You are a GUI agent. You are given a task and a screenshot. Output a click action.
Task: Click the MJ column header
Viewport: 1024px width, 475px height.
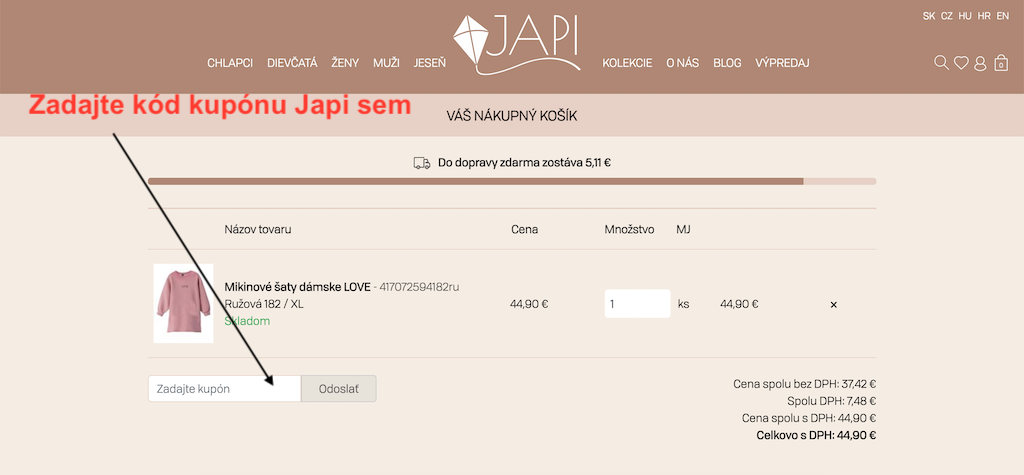tap(683, 229)
